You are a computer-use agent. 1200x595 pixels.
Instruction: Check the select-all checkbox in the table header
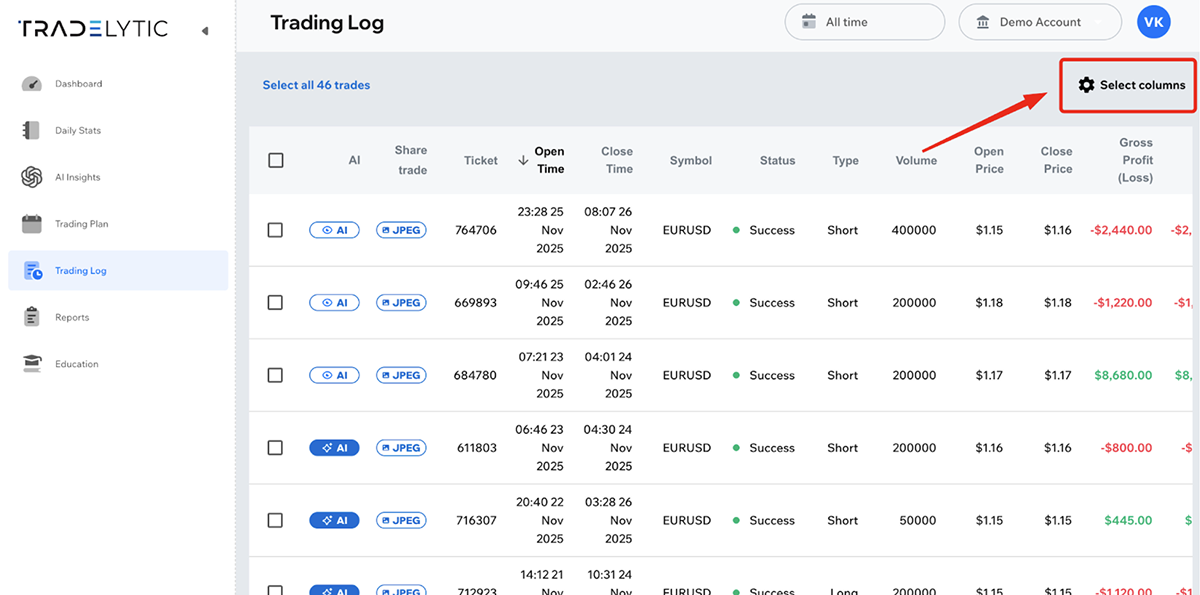(275, 159)
